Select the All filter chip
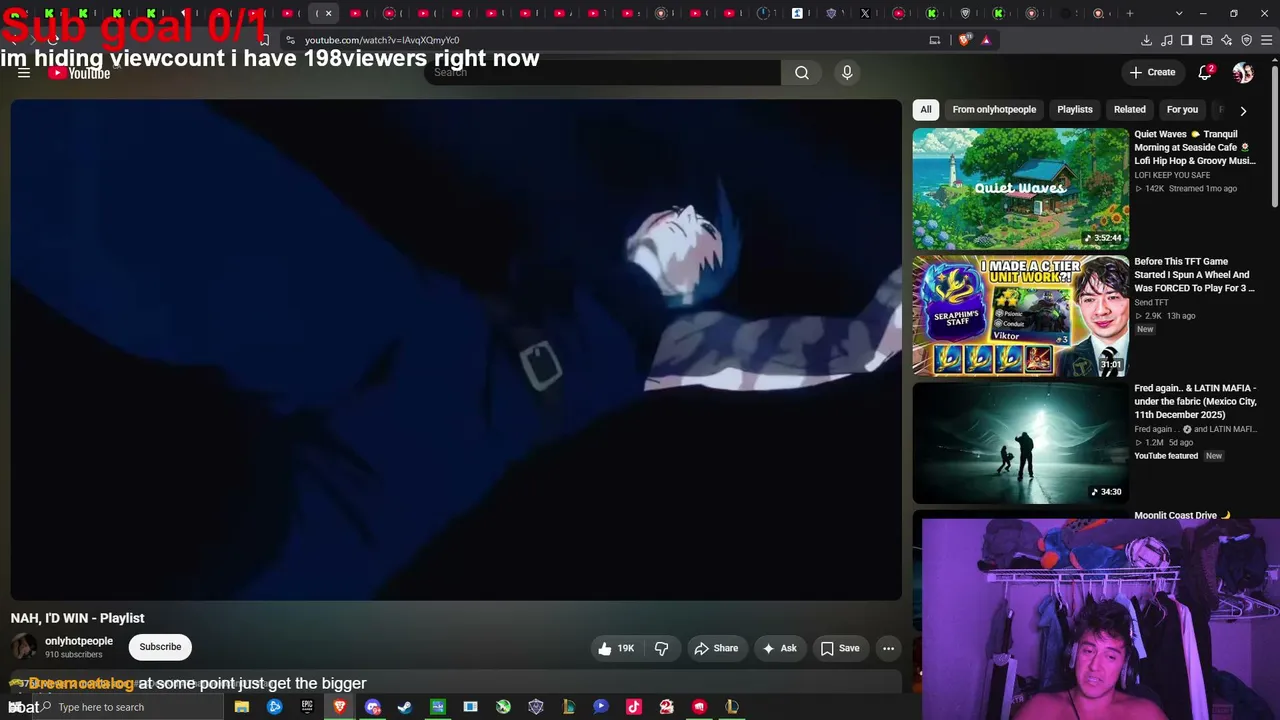The width and height of the screenshot is (1280, 720). coord(926,110)
